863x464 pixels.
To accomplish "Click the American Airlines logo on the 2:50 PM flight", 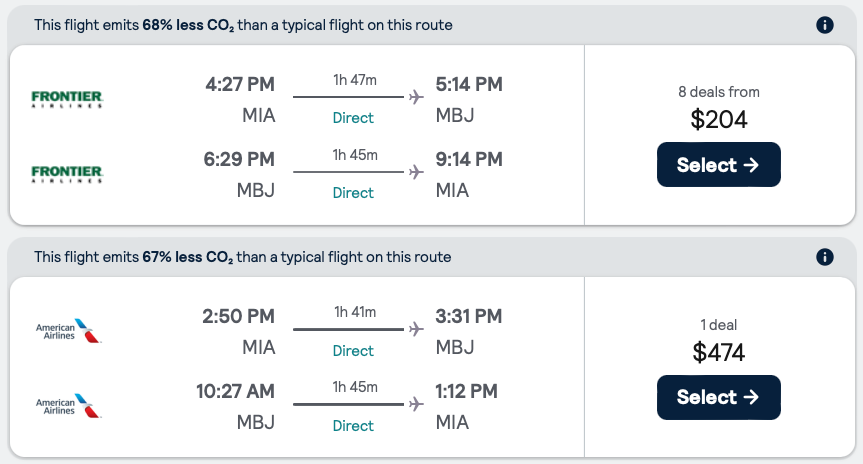I will (x=69, y=331).
